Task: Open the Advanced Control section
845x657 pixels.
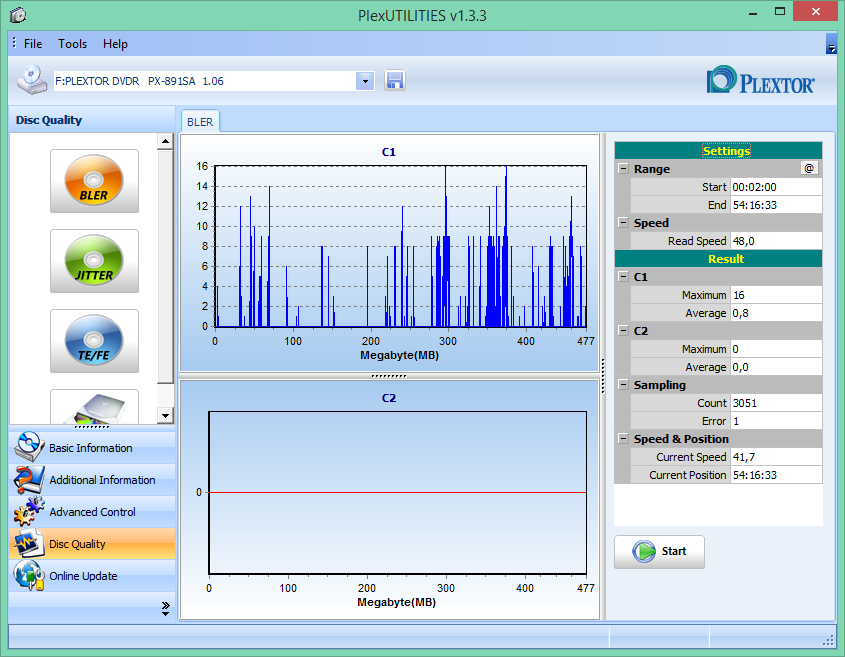Action: point(92,512)
